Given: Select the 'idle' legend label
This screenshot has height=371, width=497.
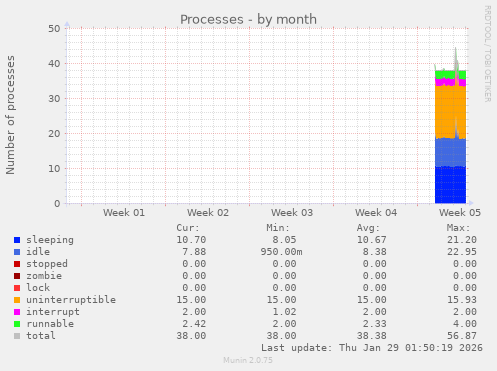Looking at the screenshot, I should pos(38,252).
